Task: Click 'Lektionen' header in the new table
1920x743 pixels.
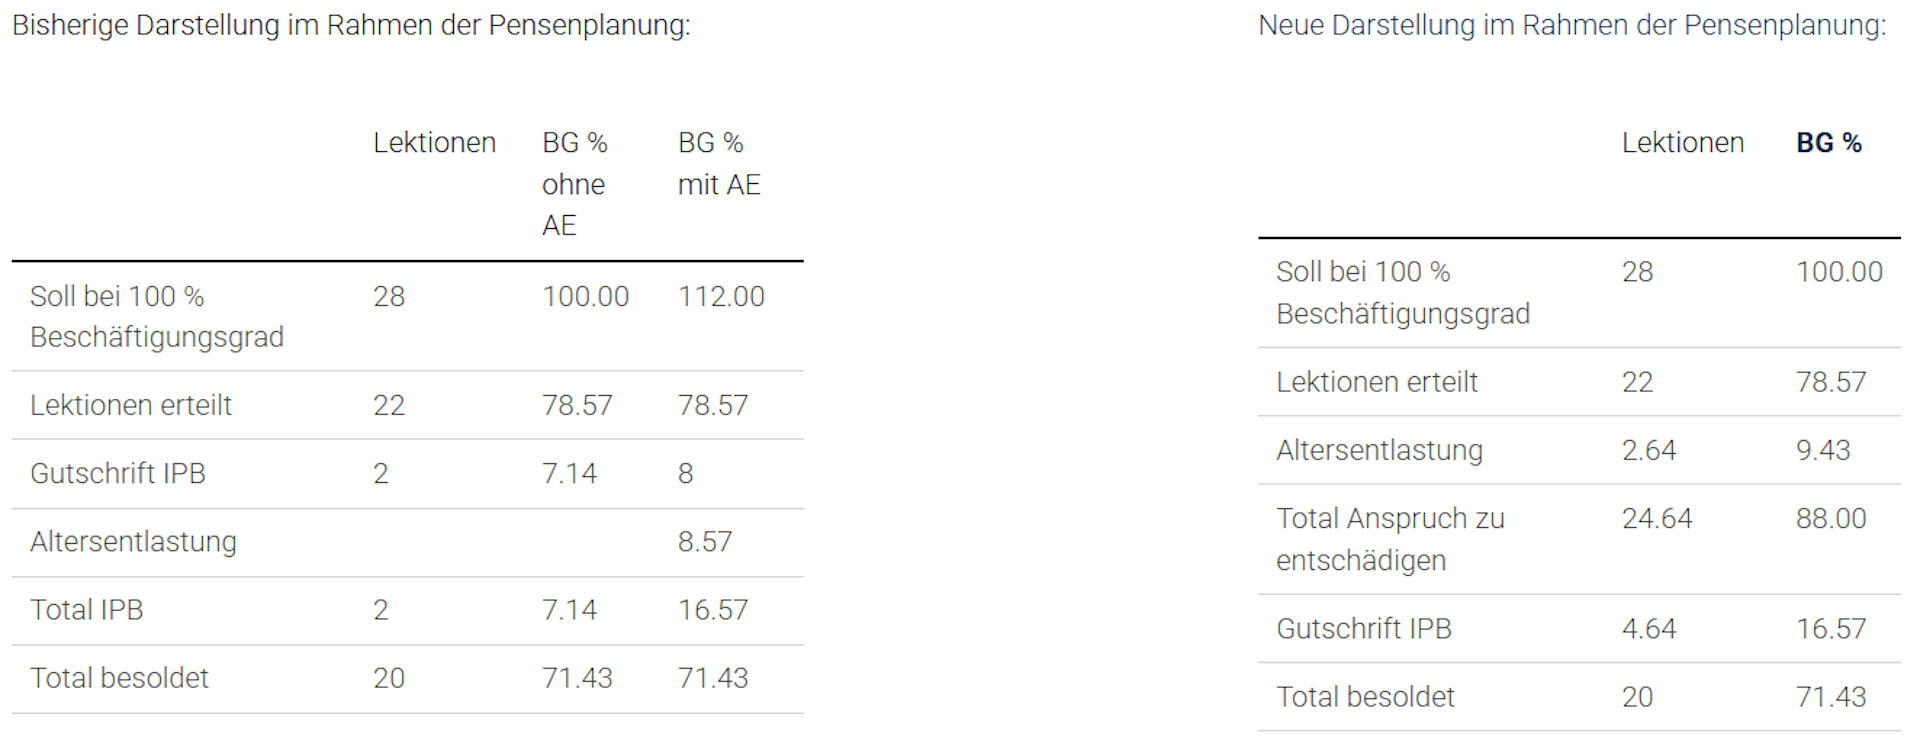Action: click(x=1682, y=143)
